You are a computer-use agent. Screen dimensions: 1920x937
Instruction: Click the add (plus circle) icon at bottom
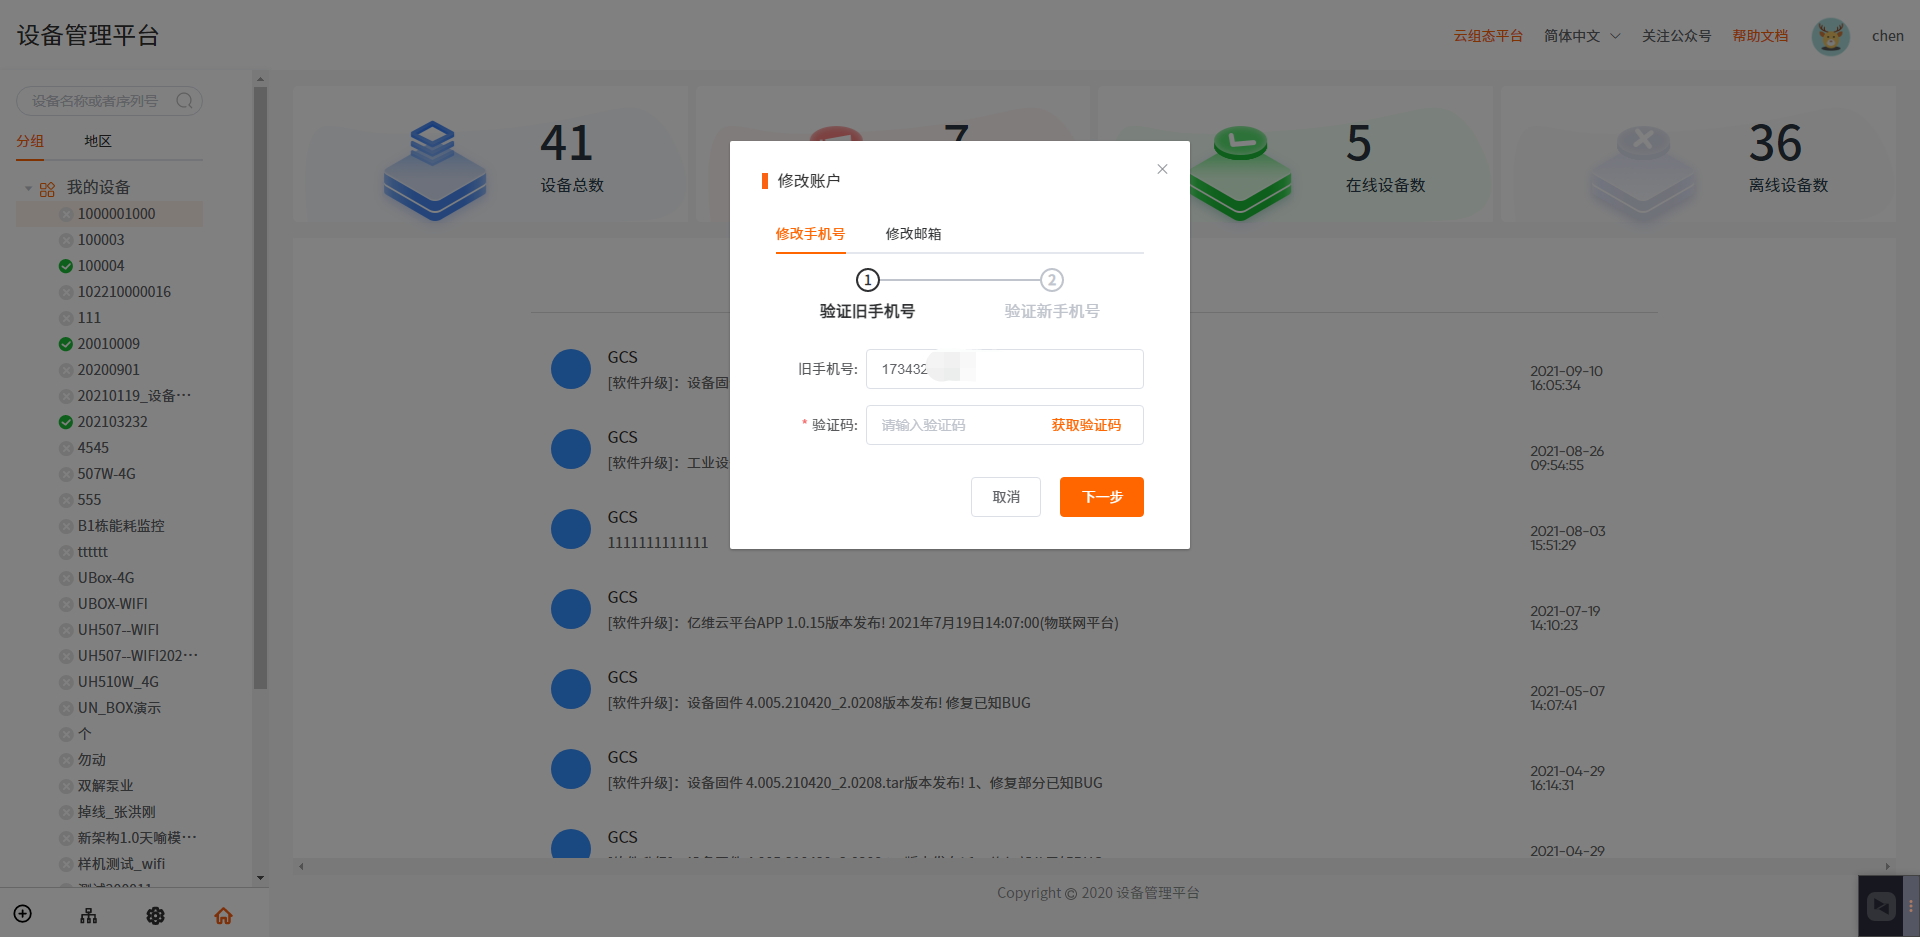point(23,914)
